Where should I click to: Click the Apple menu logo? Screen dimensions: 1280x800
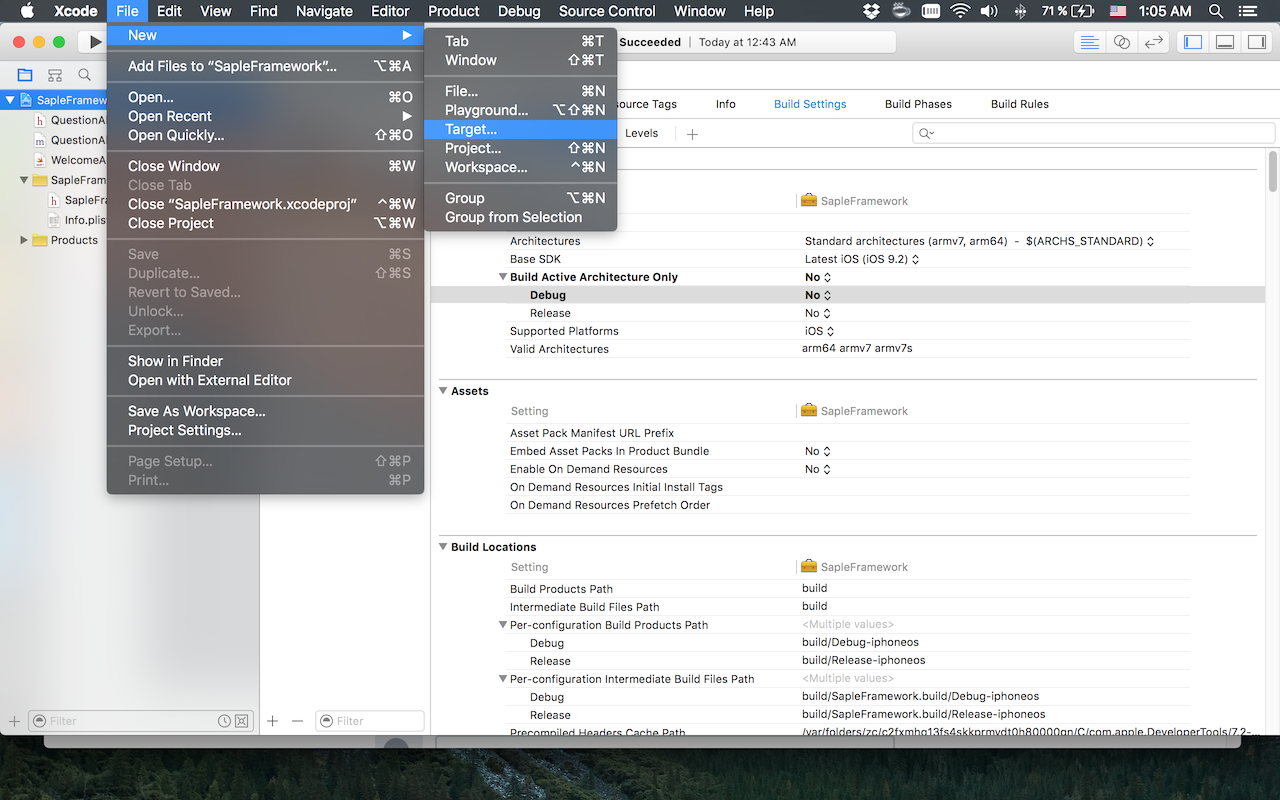27,11
